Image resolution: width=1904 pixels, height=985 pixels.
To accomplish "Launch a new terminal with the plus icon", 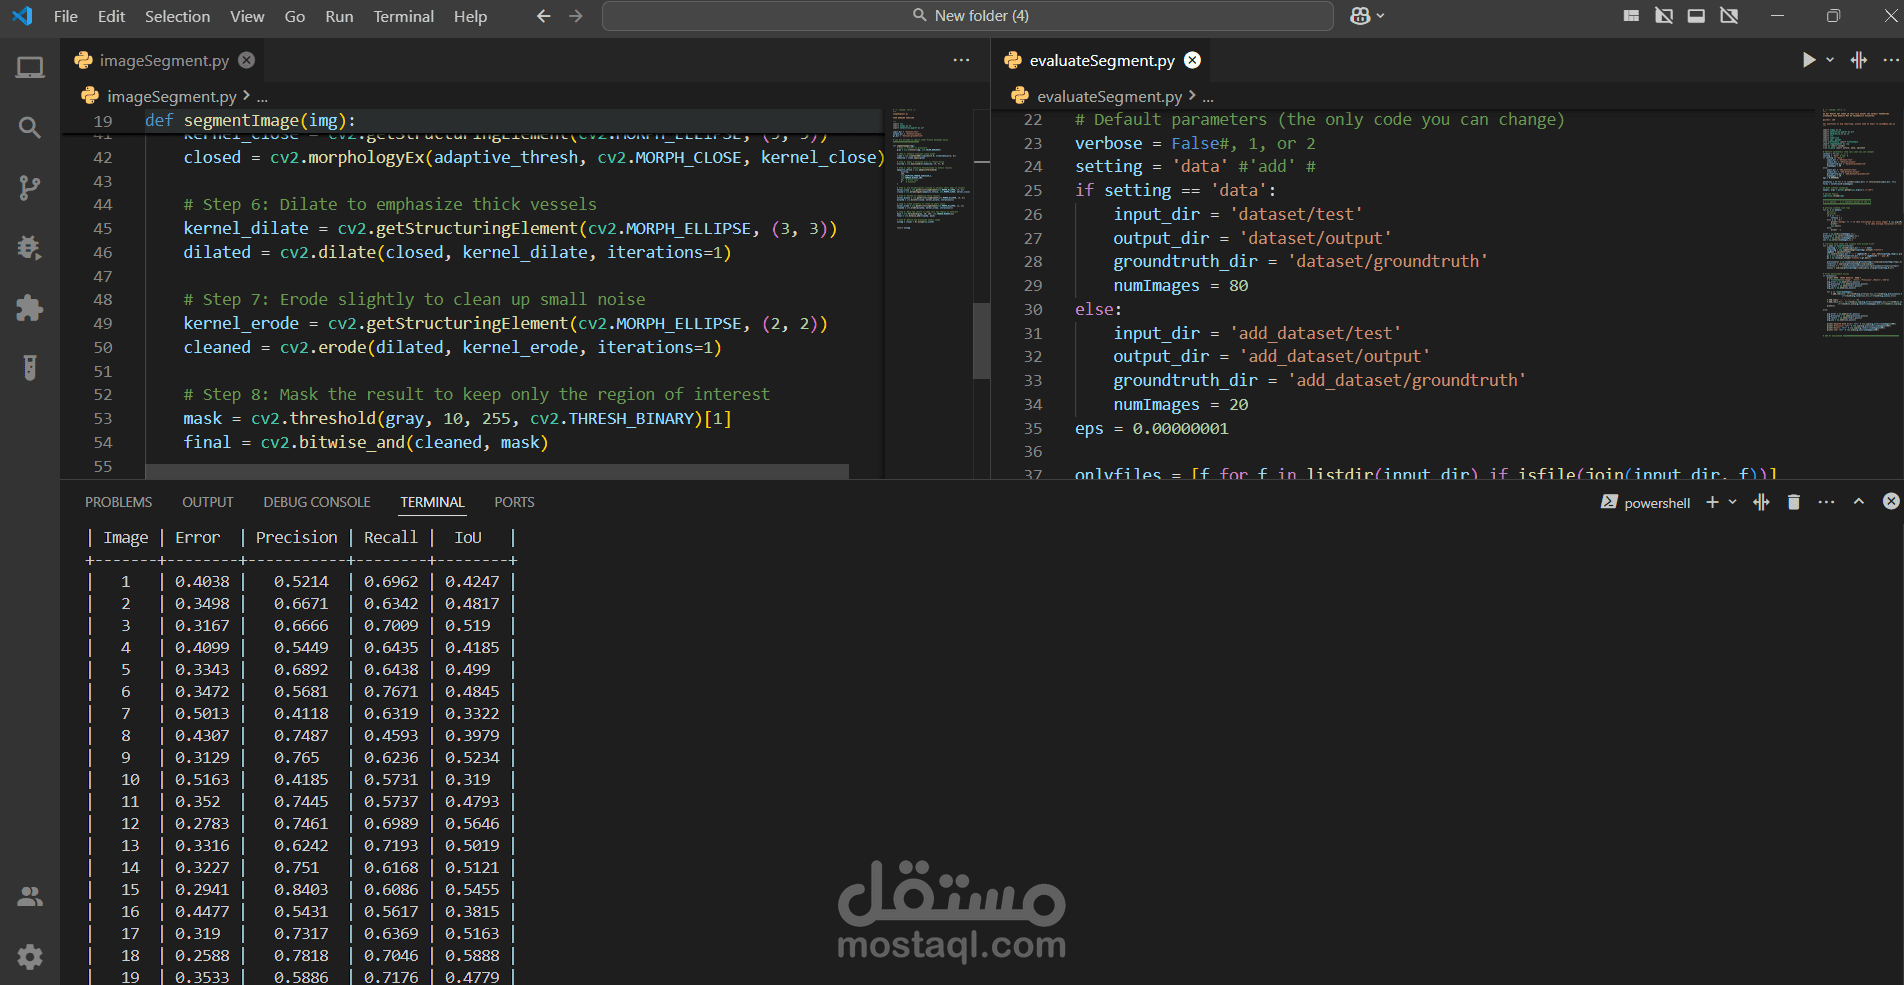I will pyautogui.click(x=1712, y=502).
